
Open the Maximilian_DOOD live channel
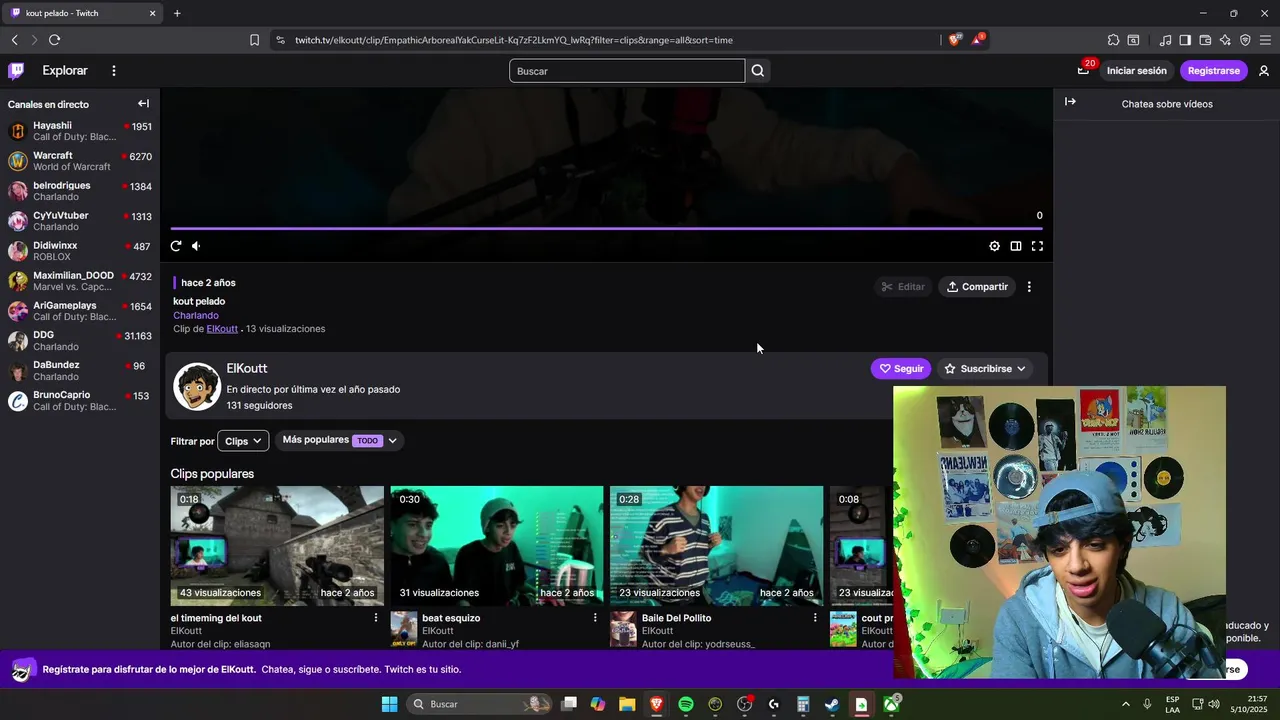[80, 281]
